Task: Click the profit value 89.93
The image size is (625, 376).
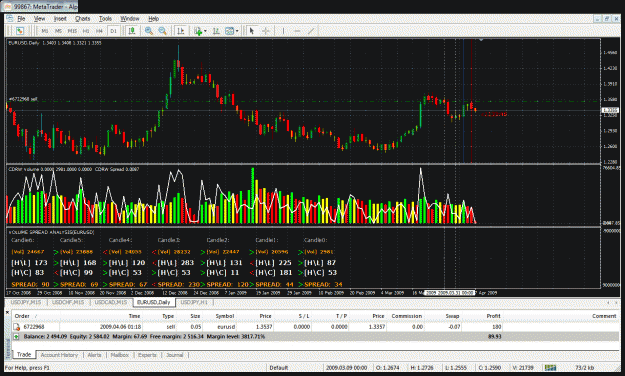Action: (x=495, y=337)
